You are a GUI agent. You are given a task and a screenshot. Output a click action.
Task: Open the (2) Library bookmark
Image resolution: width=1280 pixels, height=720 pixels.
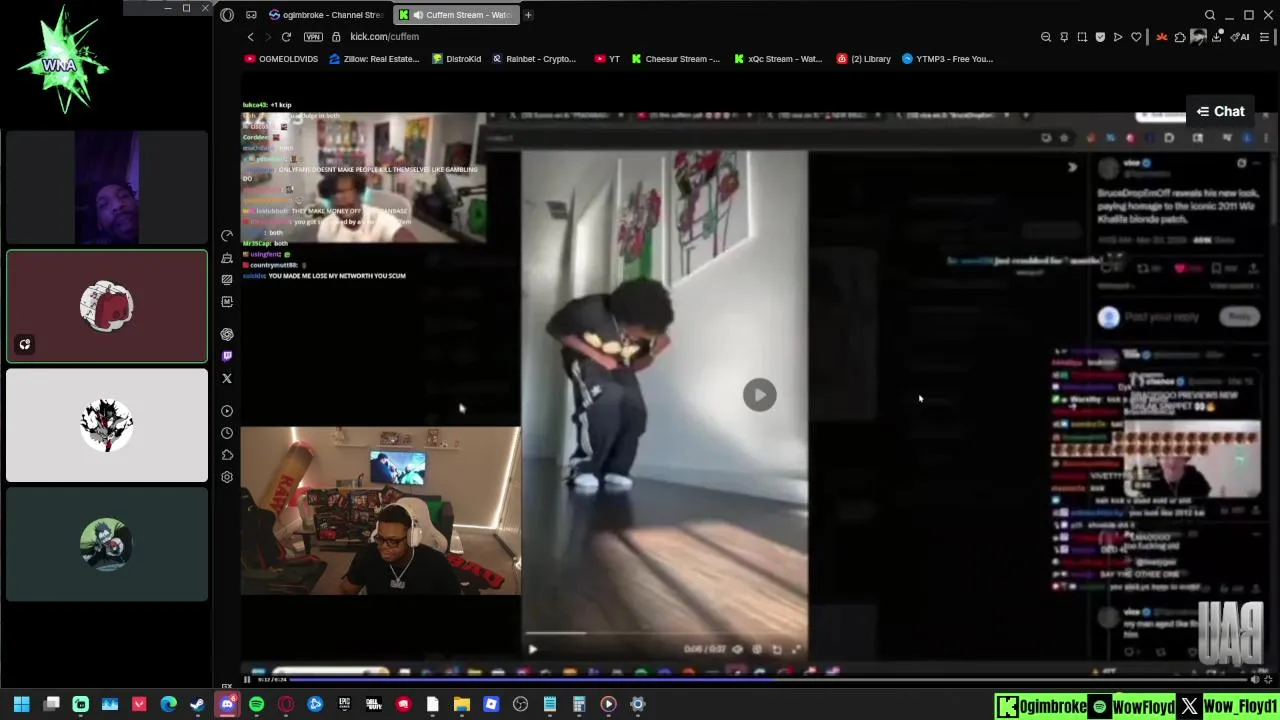click(864, 59)
